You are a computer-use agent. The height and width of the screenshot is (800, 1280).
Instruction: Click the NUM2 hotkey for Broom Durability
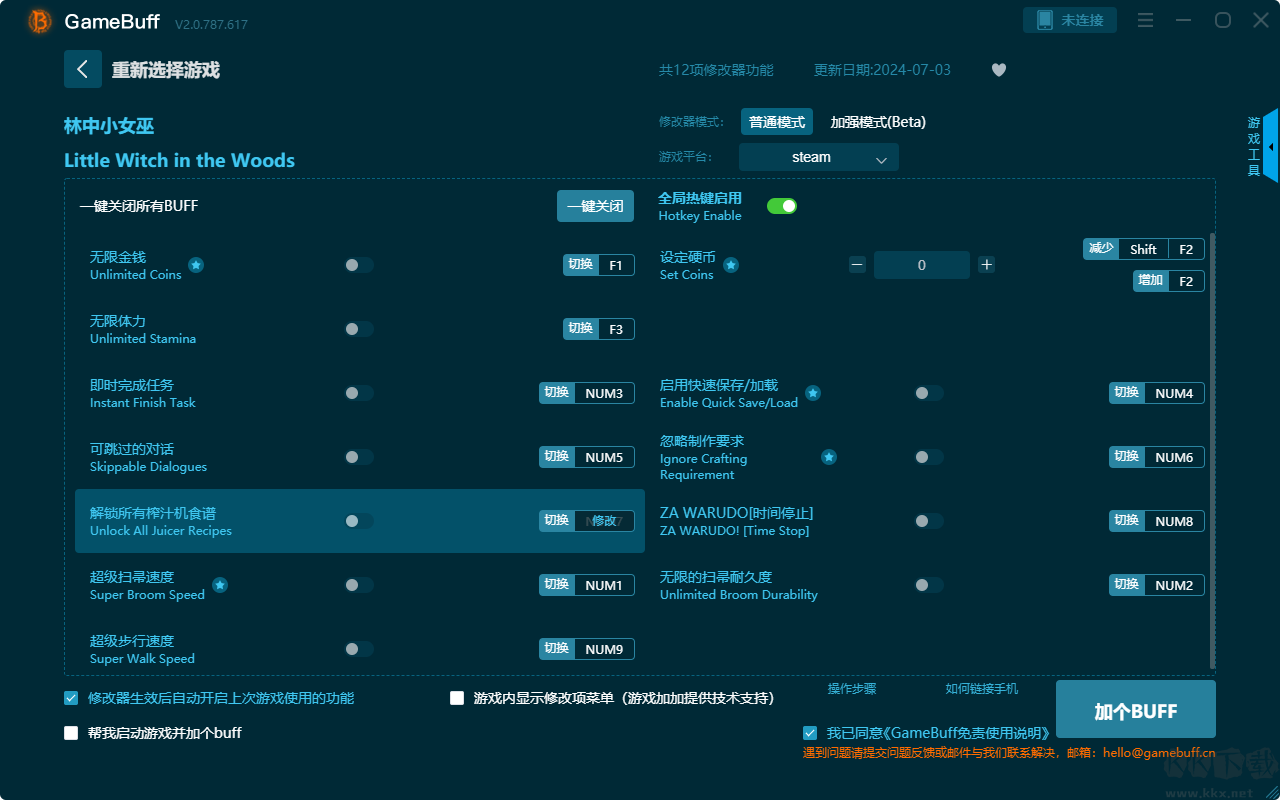1174,585
